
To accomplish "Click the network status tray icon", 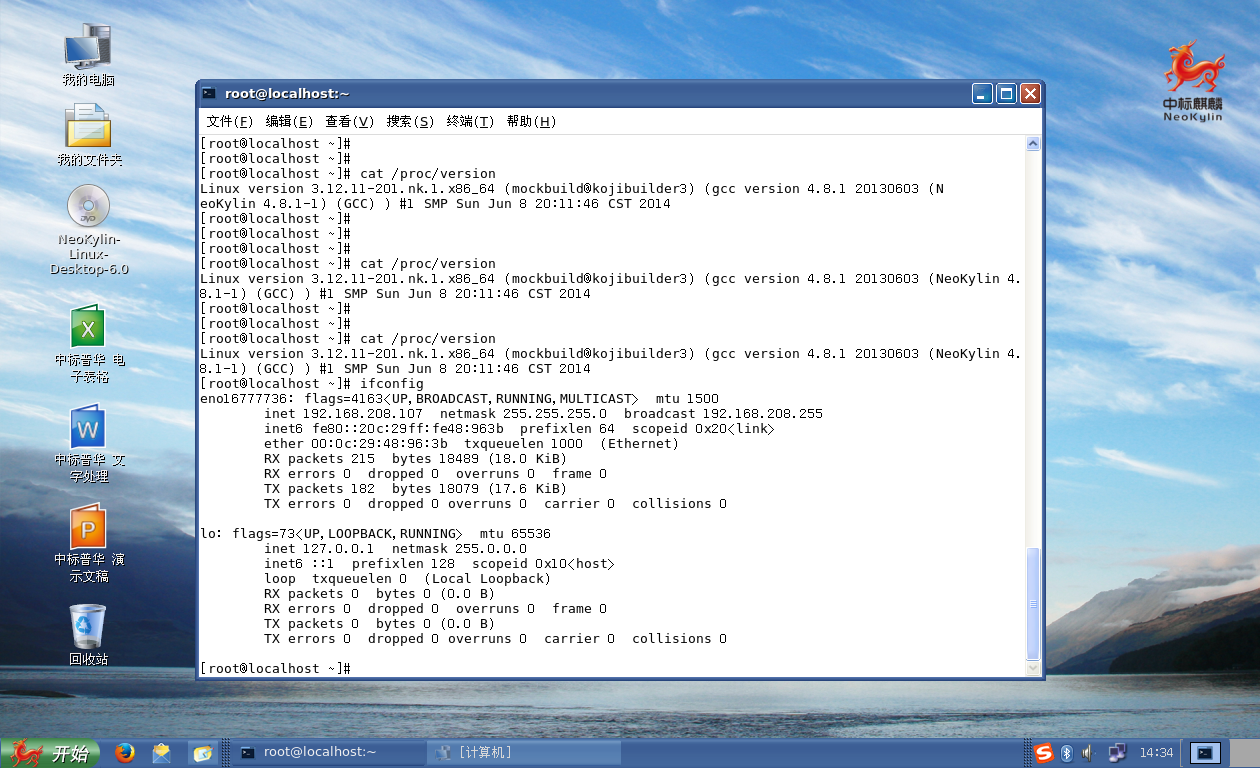I will point(1116,753).
